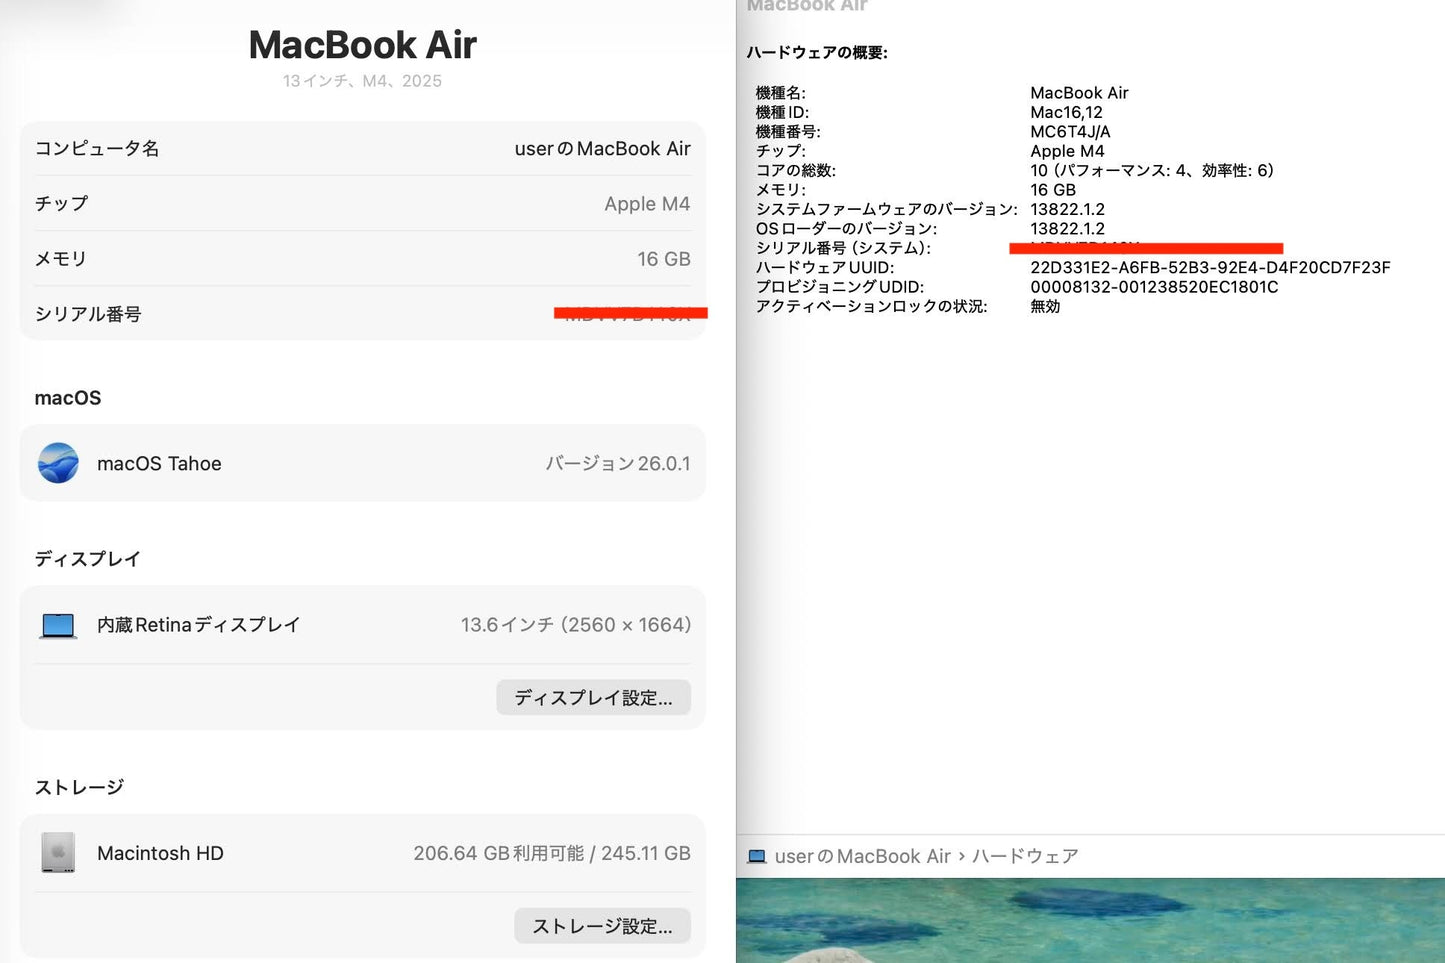Click 機種ID value Mac16,12
Viewport: 1445px width, 963px height.
click(x=1066, y=112)
